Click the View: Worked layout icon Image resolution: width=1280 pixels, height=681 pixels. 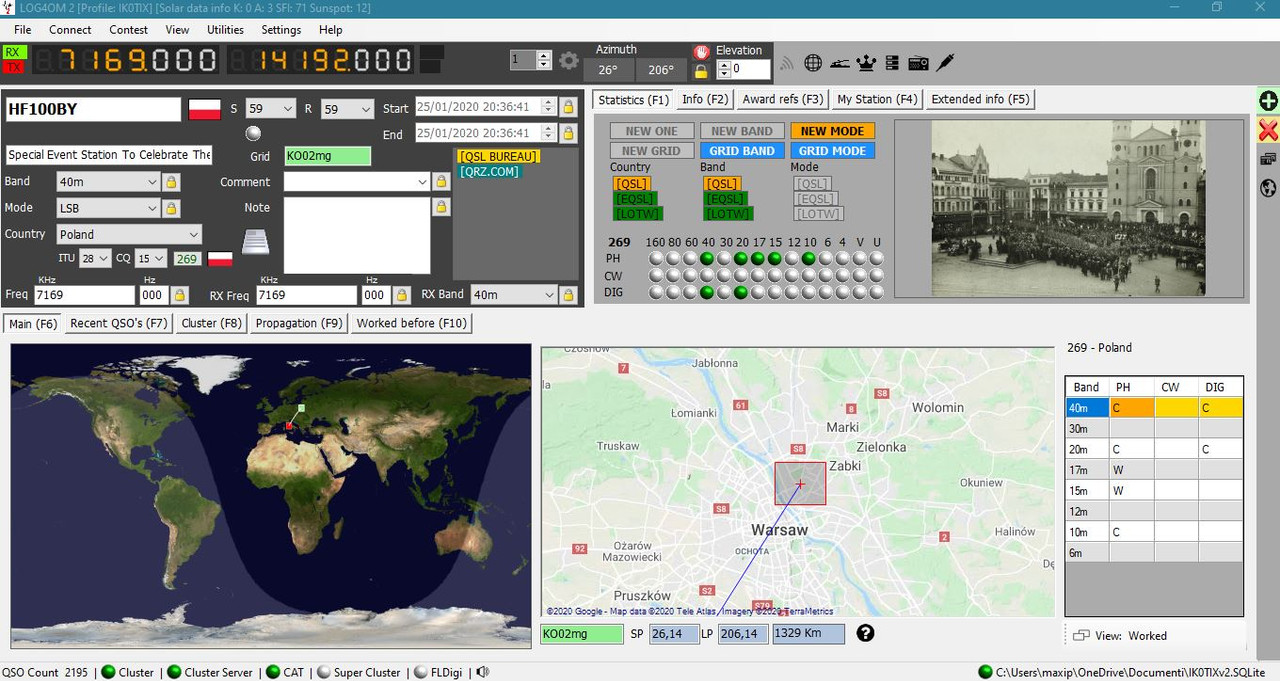click(x=1081, y=635)
